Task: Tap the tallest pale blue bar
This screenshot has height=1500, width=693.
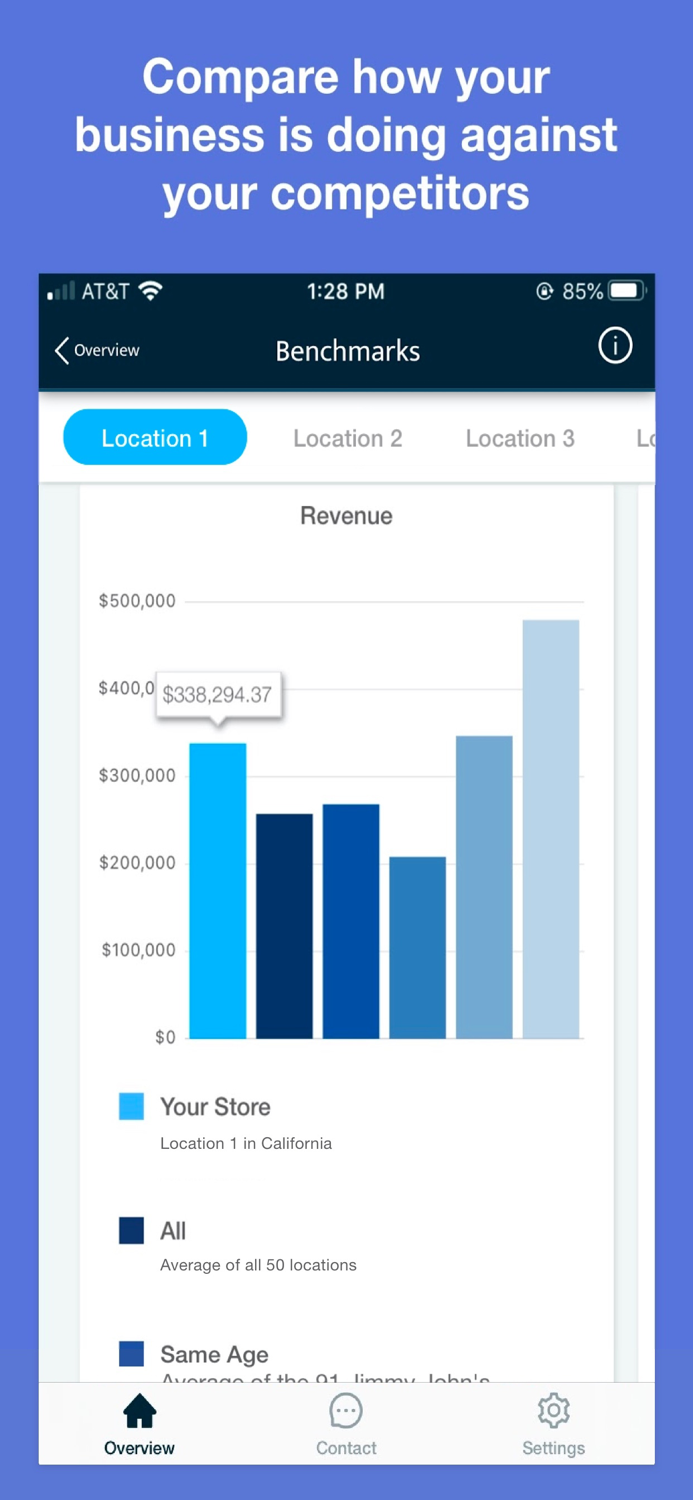Action: click(551, 829)
